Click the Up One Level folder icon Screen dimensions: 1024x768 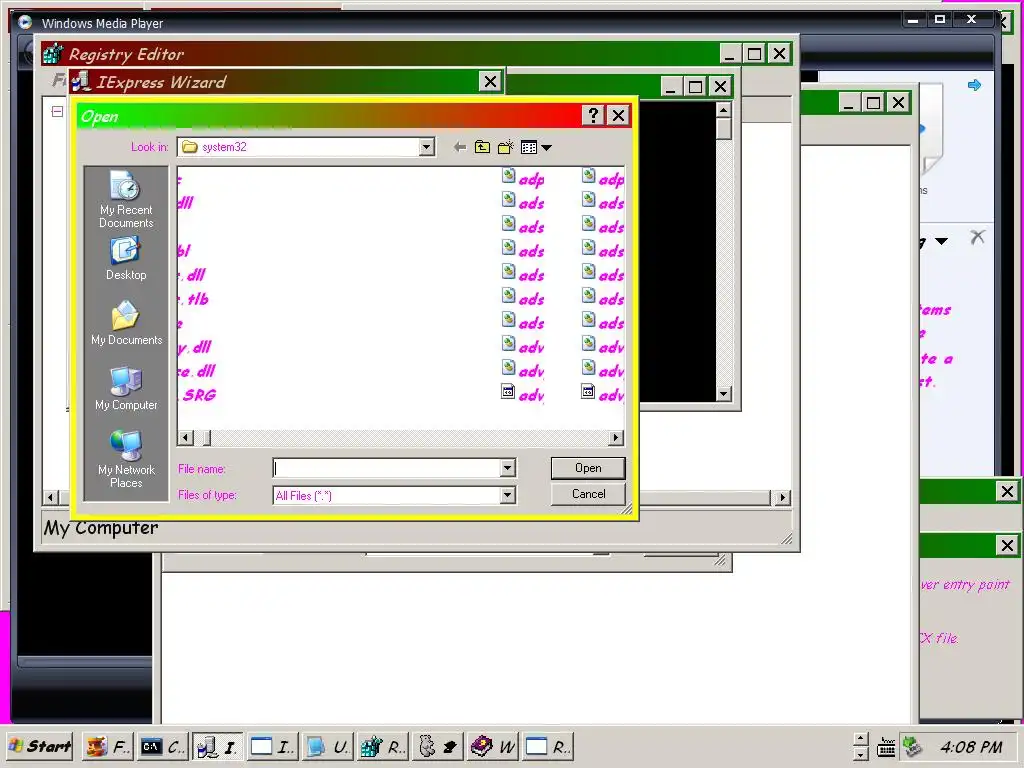click(482, 147)
